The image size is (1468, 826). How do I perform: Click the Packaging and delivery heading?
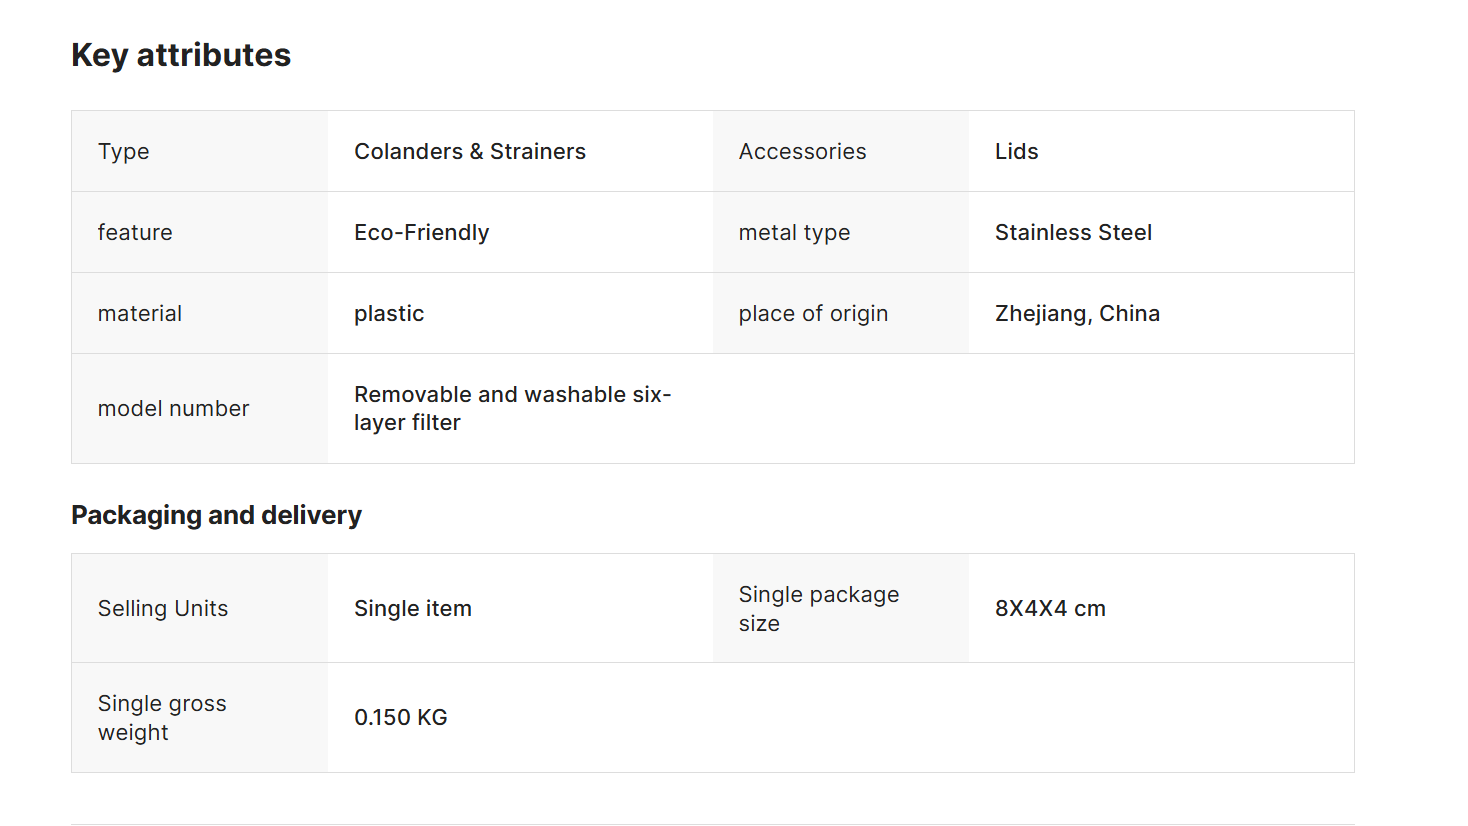(216, 515)
